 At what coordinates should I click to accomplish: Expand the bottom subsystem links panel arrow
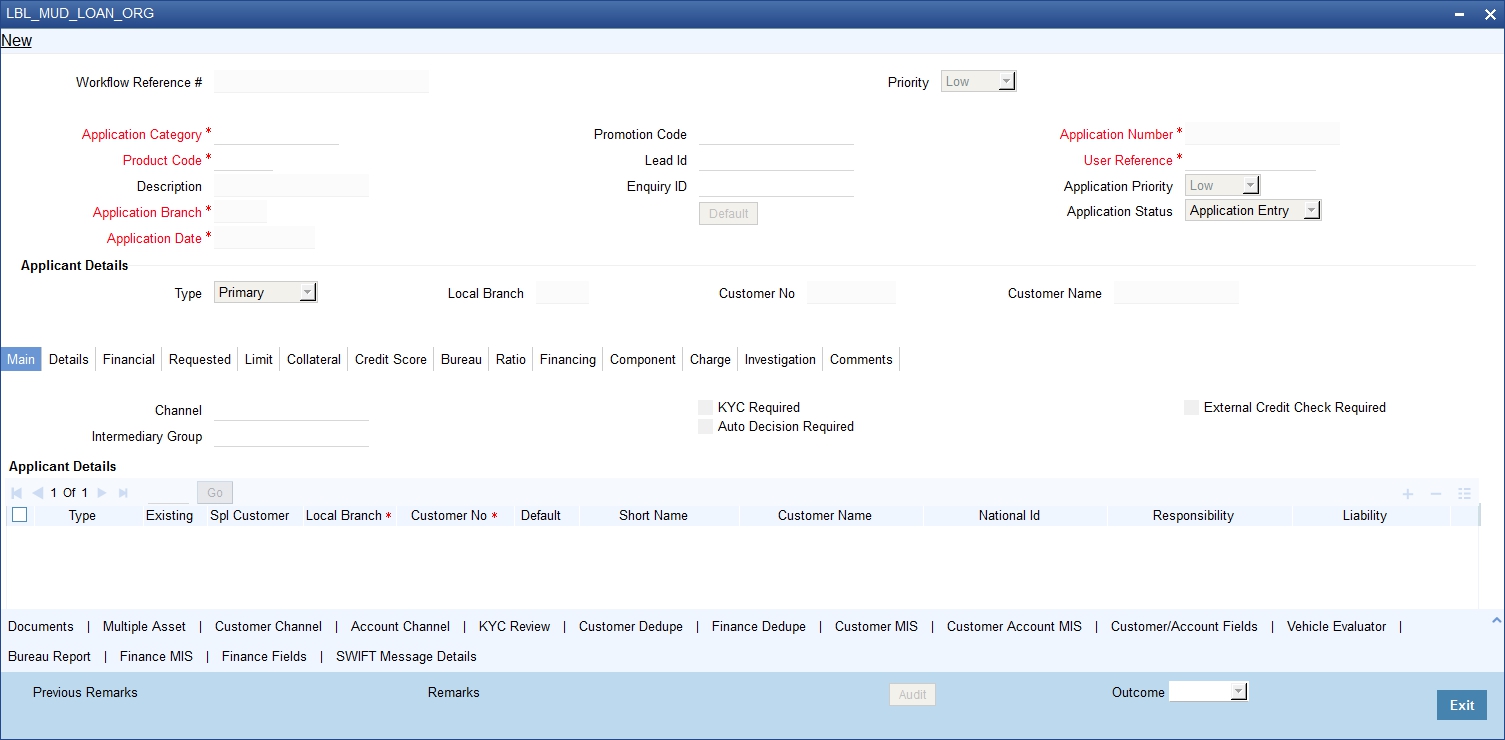point(1496,621)
